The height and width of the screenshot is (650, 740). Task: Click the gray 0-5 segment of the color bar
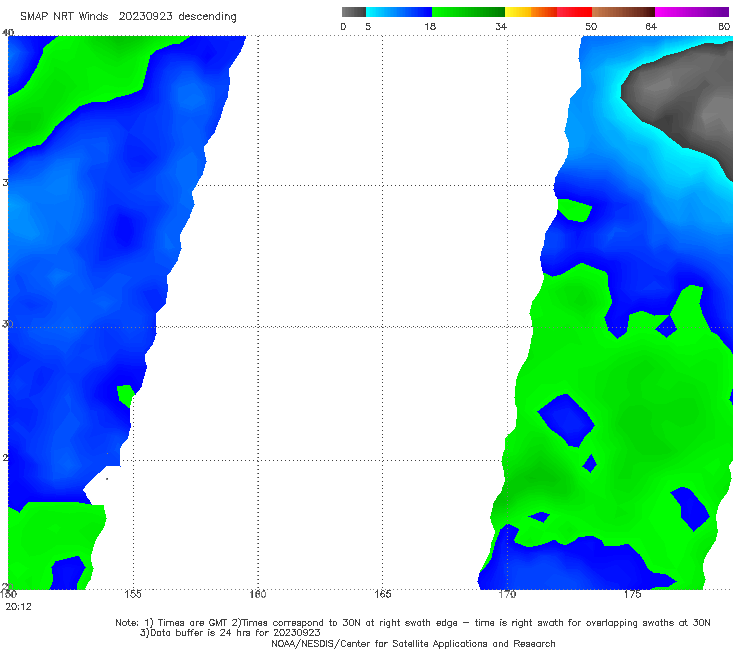tap(354, 12)
